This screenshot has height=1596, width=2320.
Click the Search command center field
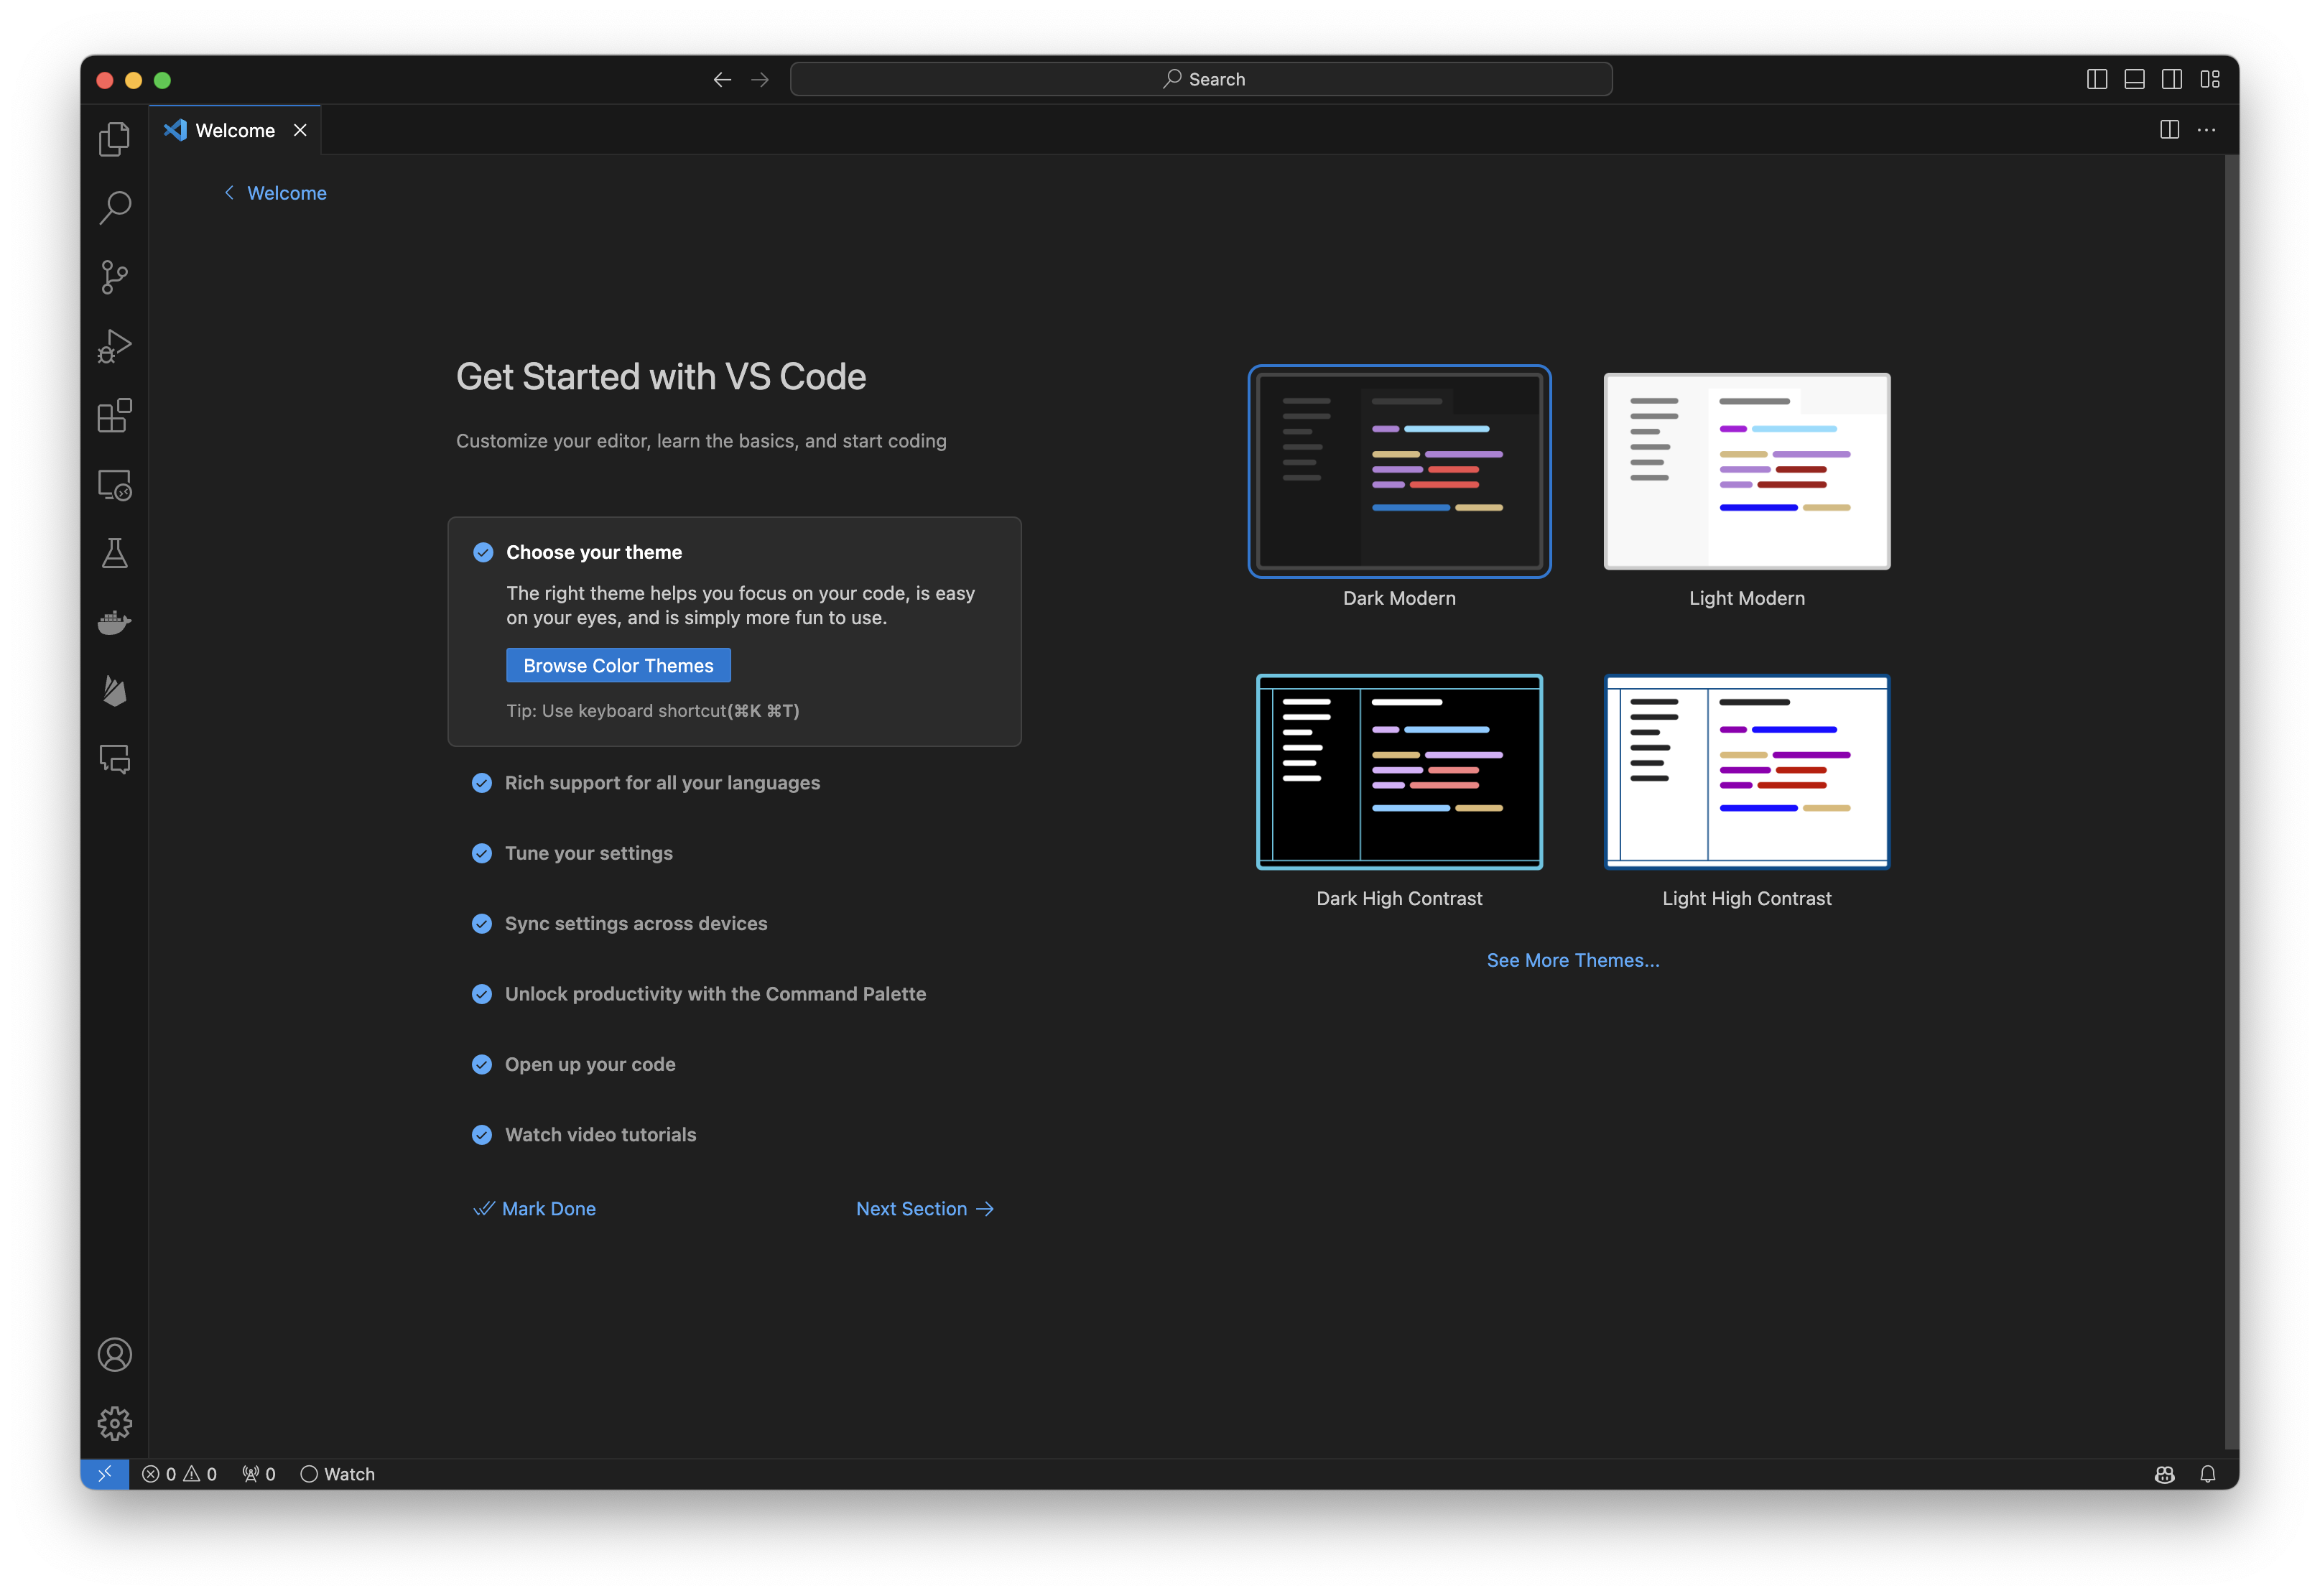pyautogui.click(x=1200, y=79)
